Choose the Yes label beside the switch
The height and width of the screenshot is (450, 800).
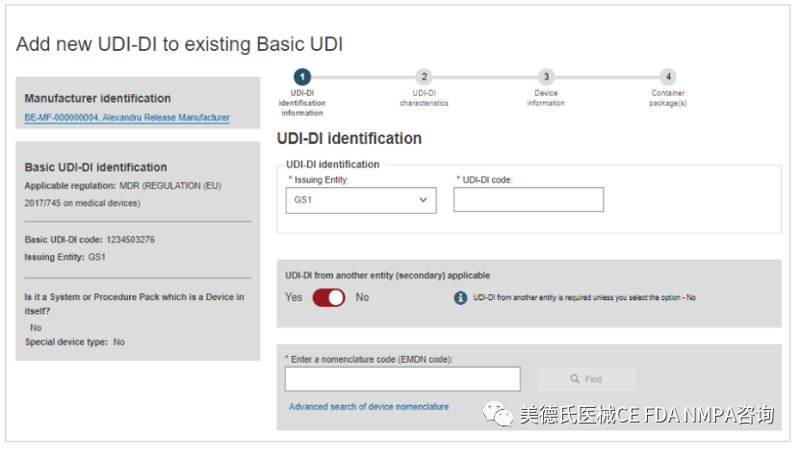[x=293, y=298]
